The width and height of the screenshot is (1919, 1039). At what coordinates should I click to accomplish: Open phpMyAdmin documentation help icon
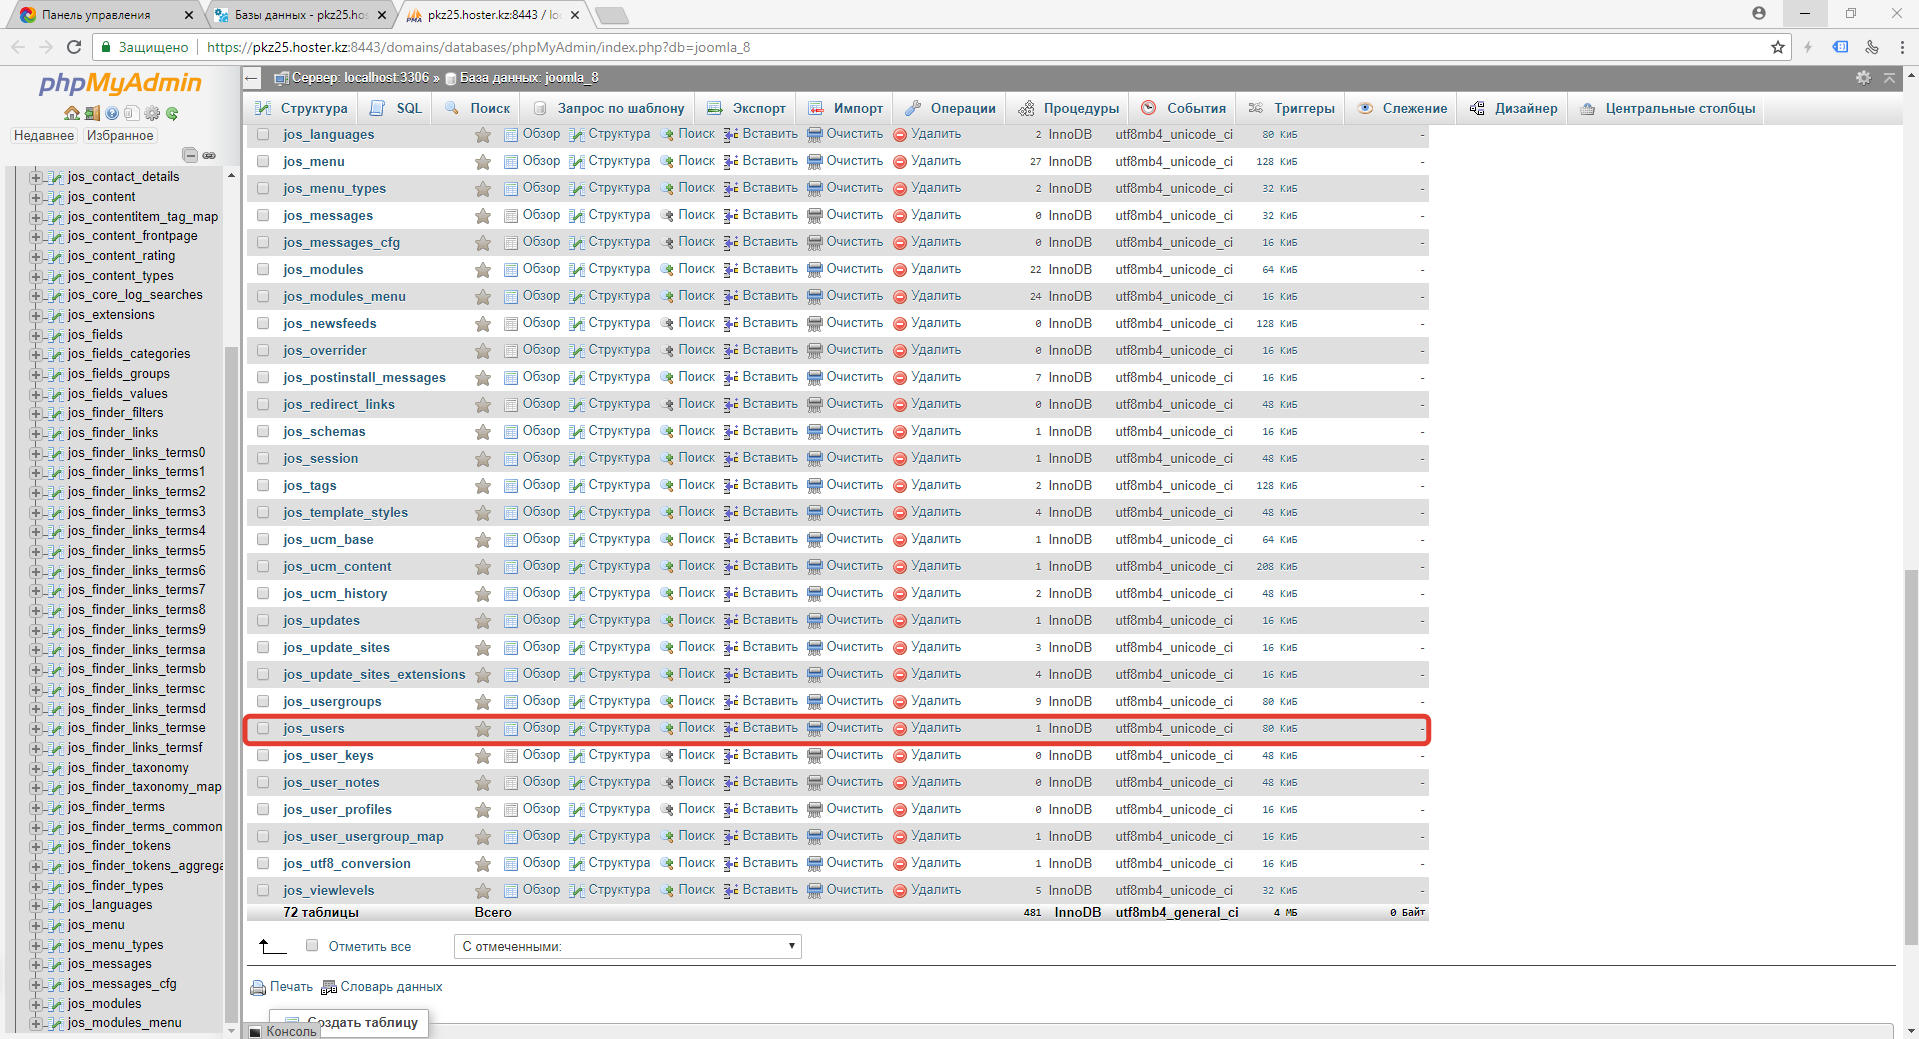pyautogui.click(x=112, y=113)
